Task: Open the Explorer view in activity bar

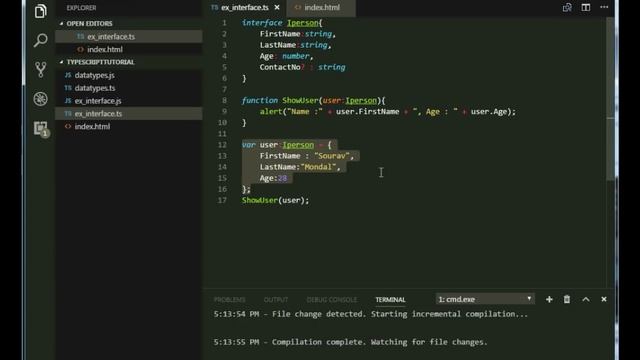Action: coord(40,11)
